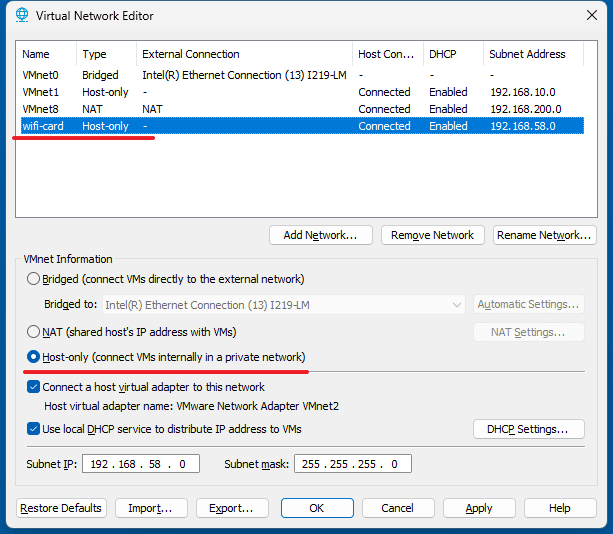613x534 pixels.
Task: Open Rename Network dialog
Action: [544, 235]
